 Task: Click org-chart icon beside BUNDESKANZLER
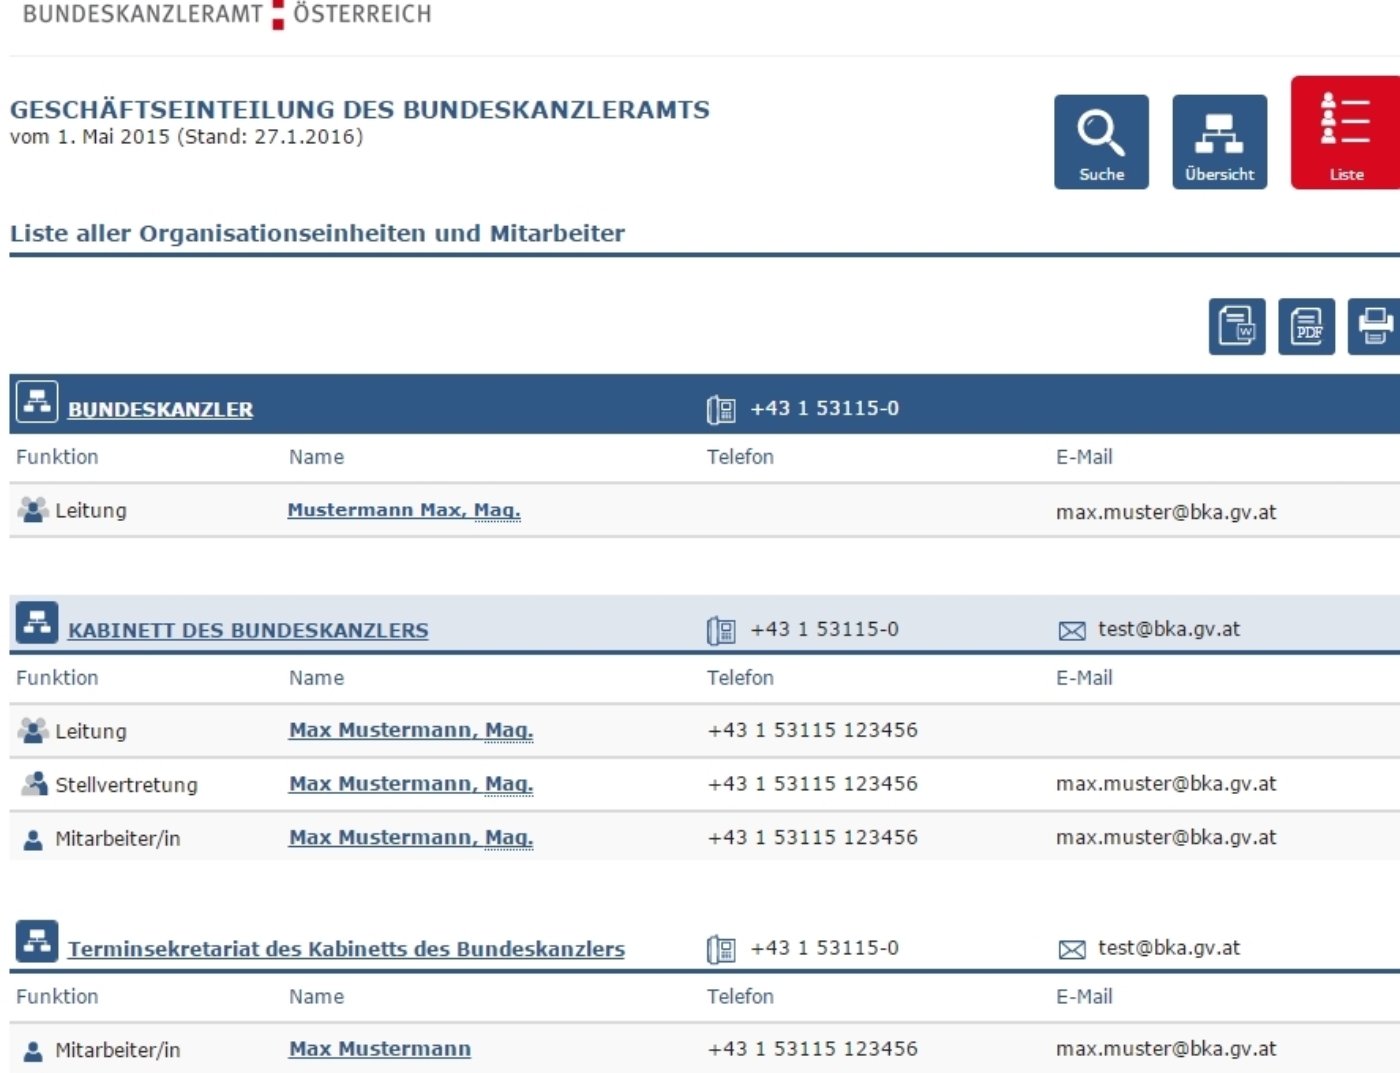pos(37,402)
